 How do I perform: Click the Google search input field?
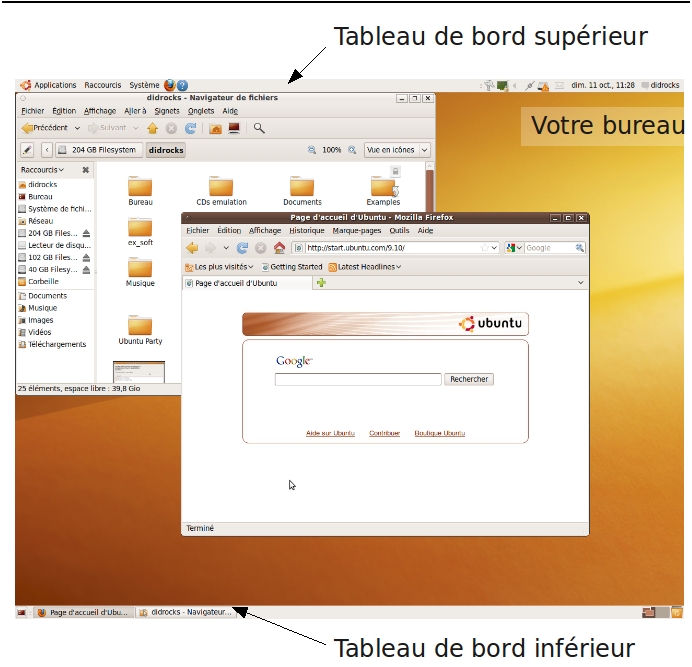(x=358, y=380)
